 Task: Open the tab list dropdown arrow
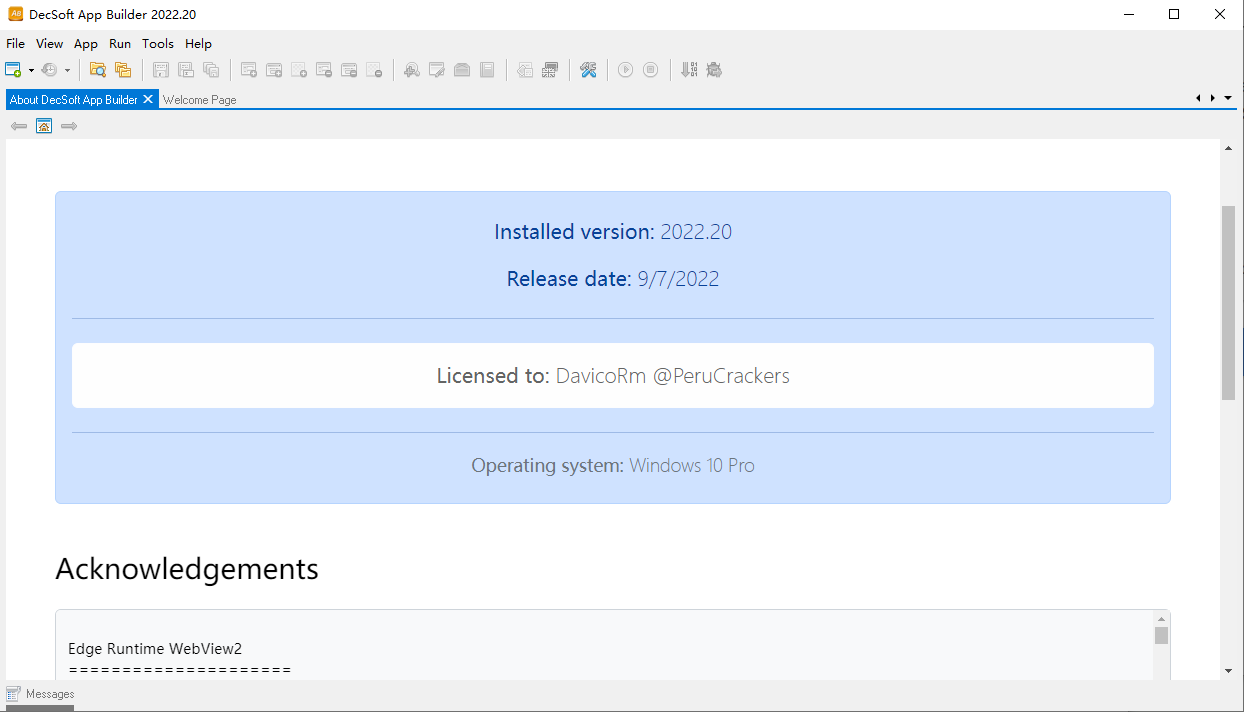pyautogui.click(x=1228, y=98)
